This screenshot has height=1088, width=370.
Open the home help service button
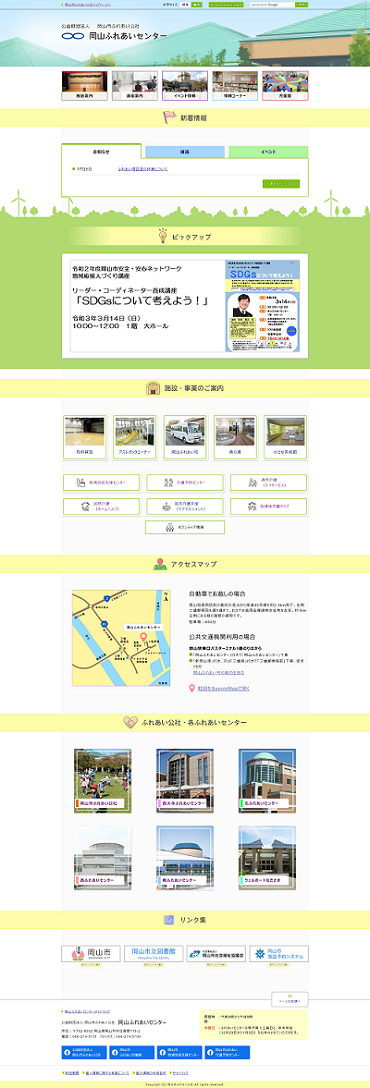[101, 506]
